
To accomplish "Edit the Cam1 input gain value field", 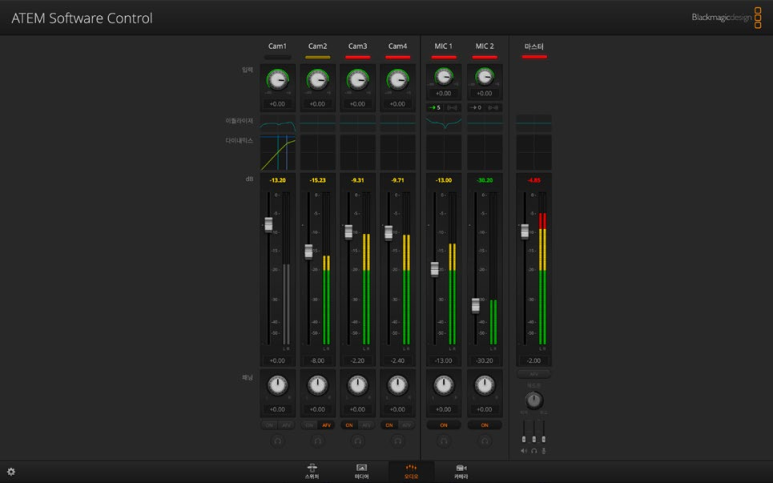I will [x=278, y=104].
